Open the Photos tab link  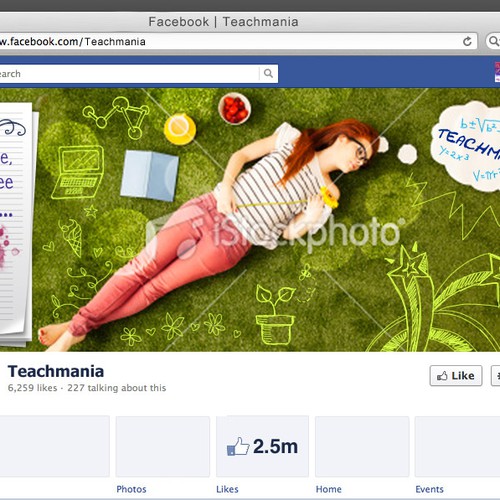(131, 489)
